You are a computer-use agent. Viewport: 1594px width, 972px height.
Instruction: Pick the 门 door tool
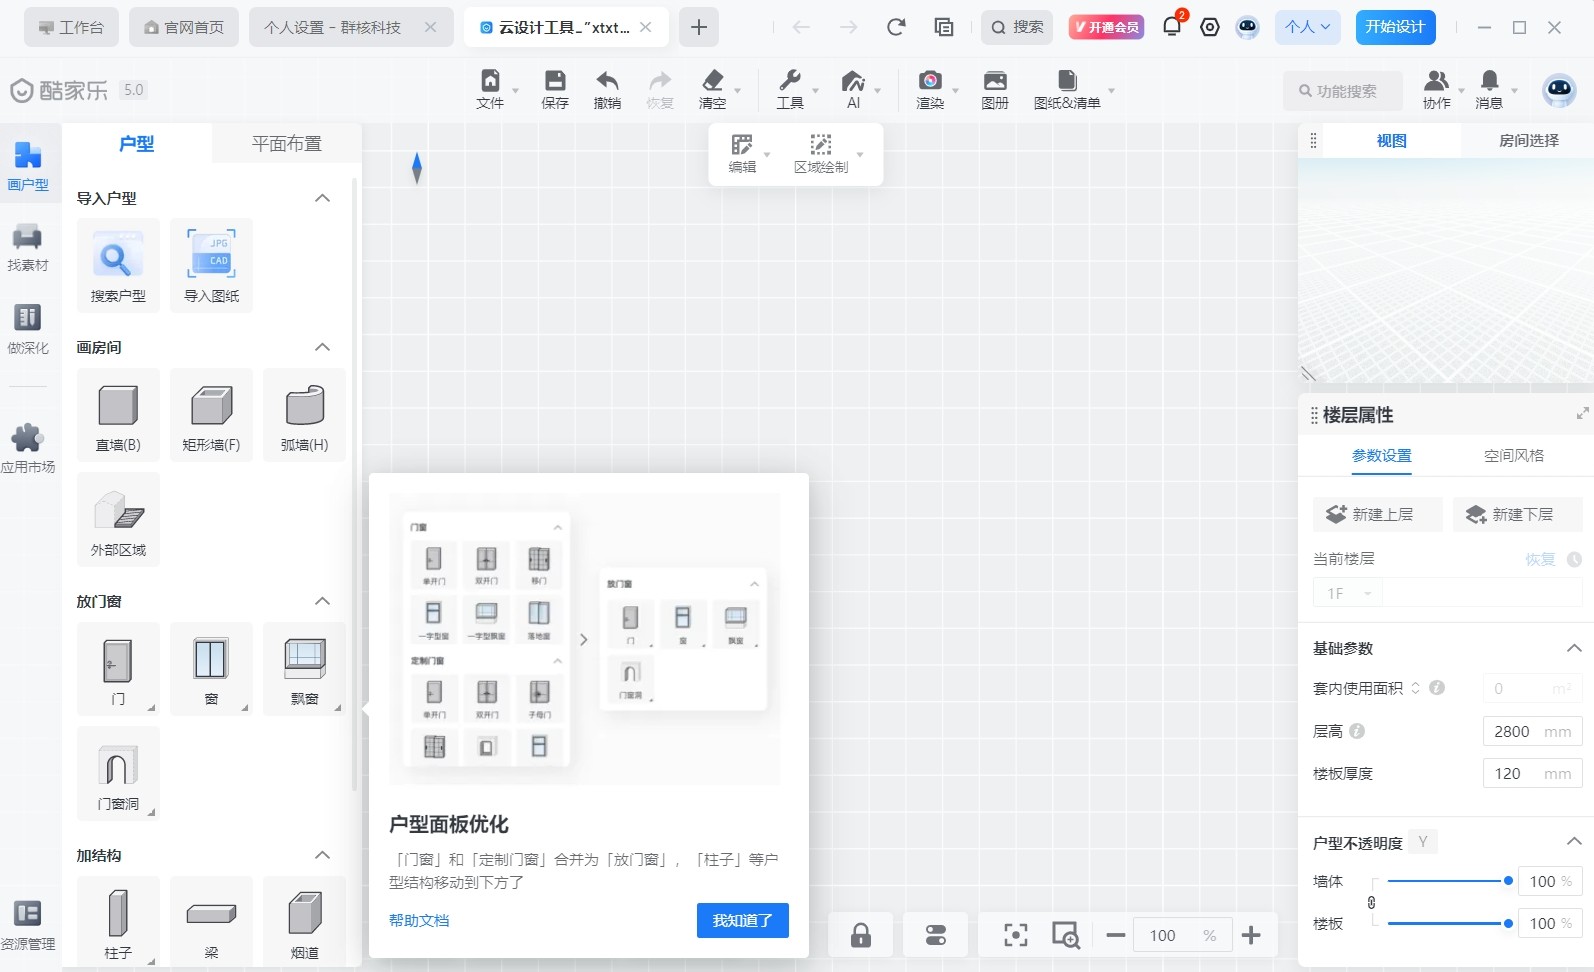[118, 669]
